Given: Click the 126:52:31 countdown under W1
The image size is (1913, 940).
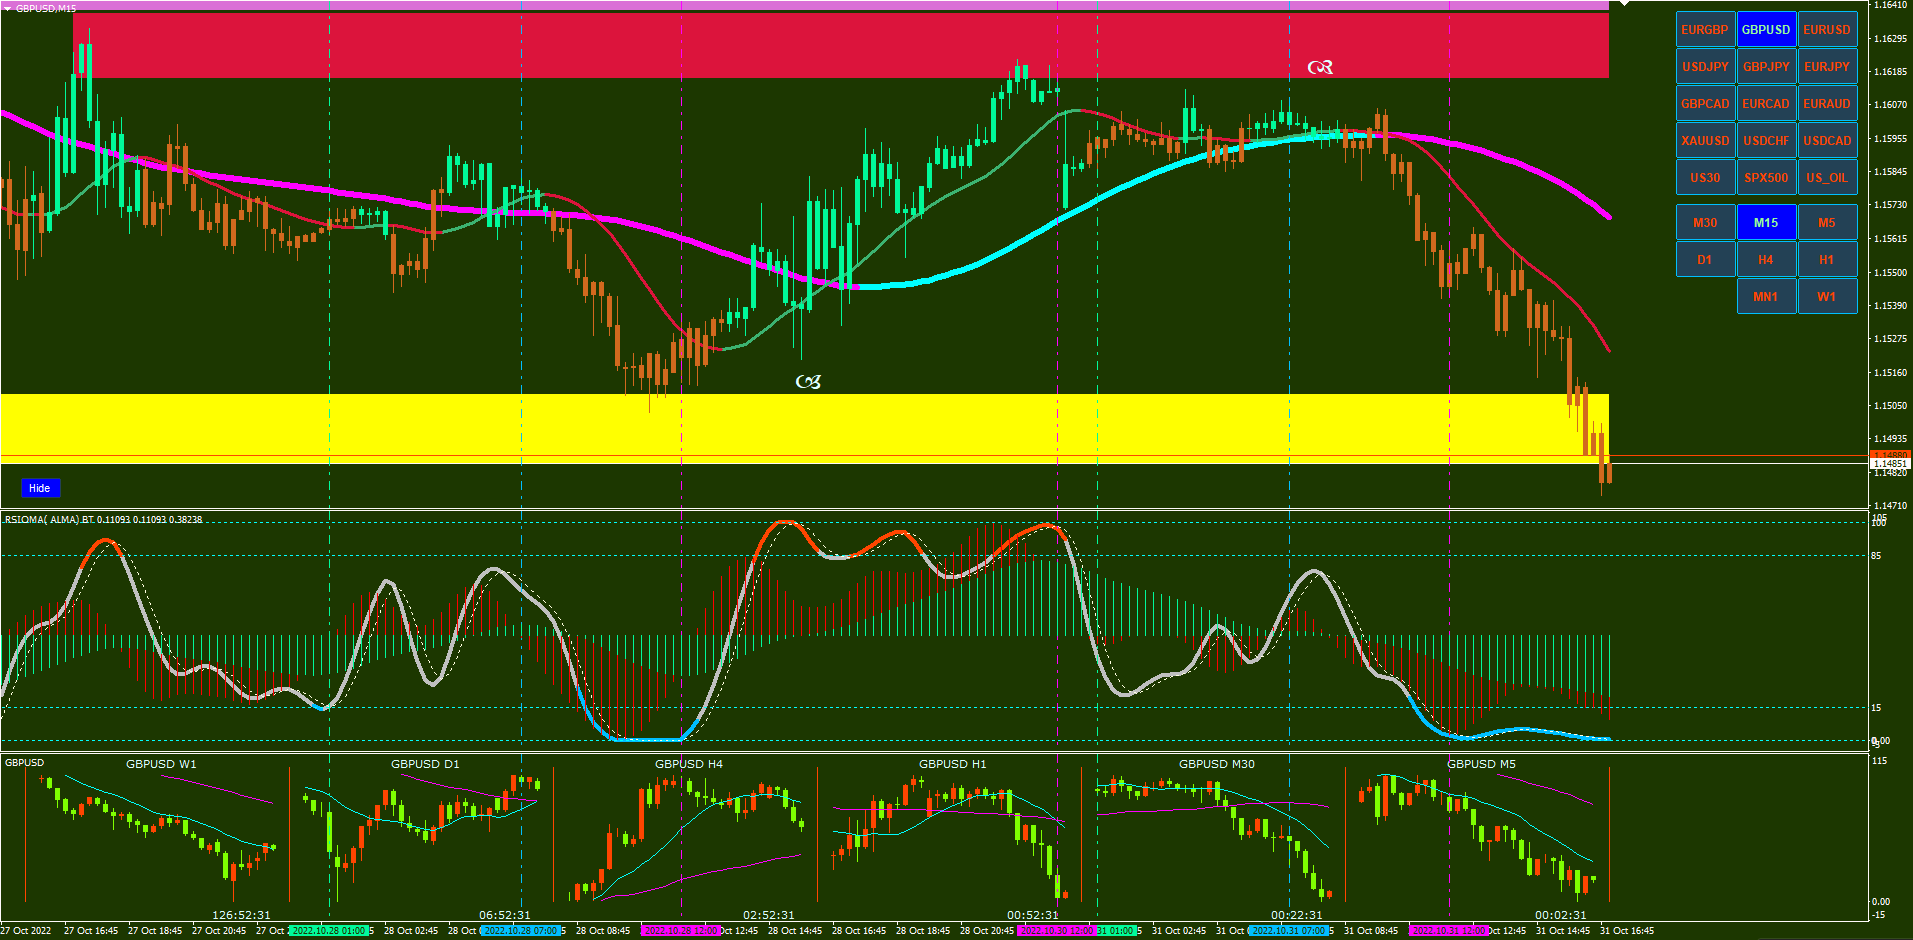Looking at the screenshot, I should click(x=241, y=915).
